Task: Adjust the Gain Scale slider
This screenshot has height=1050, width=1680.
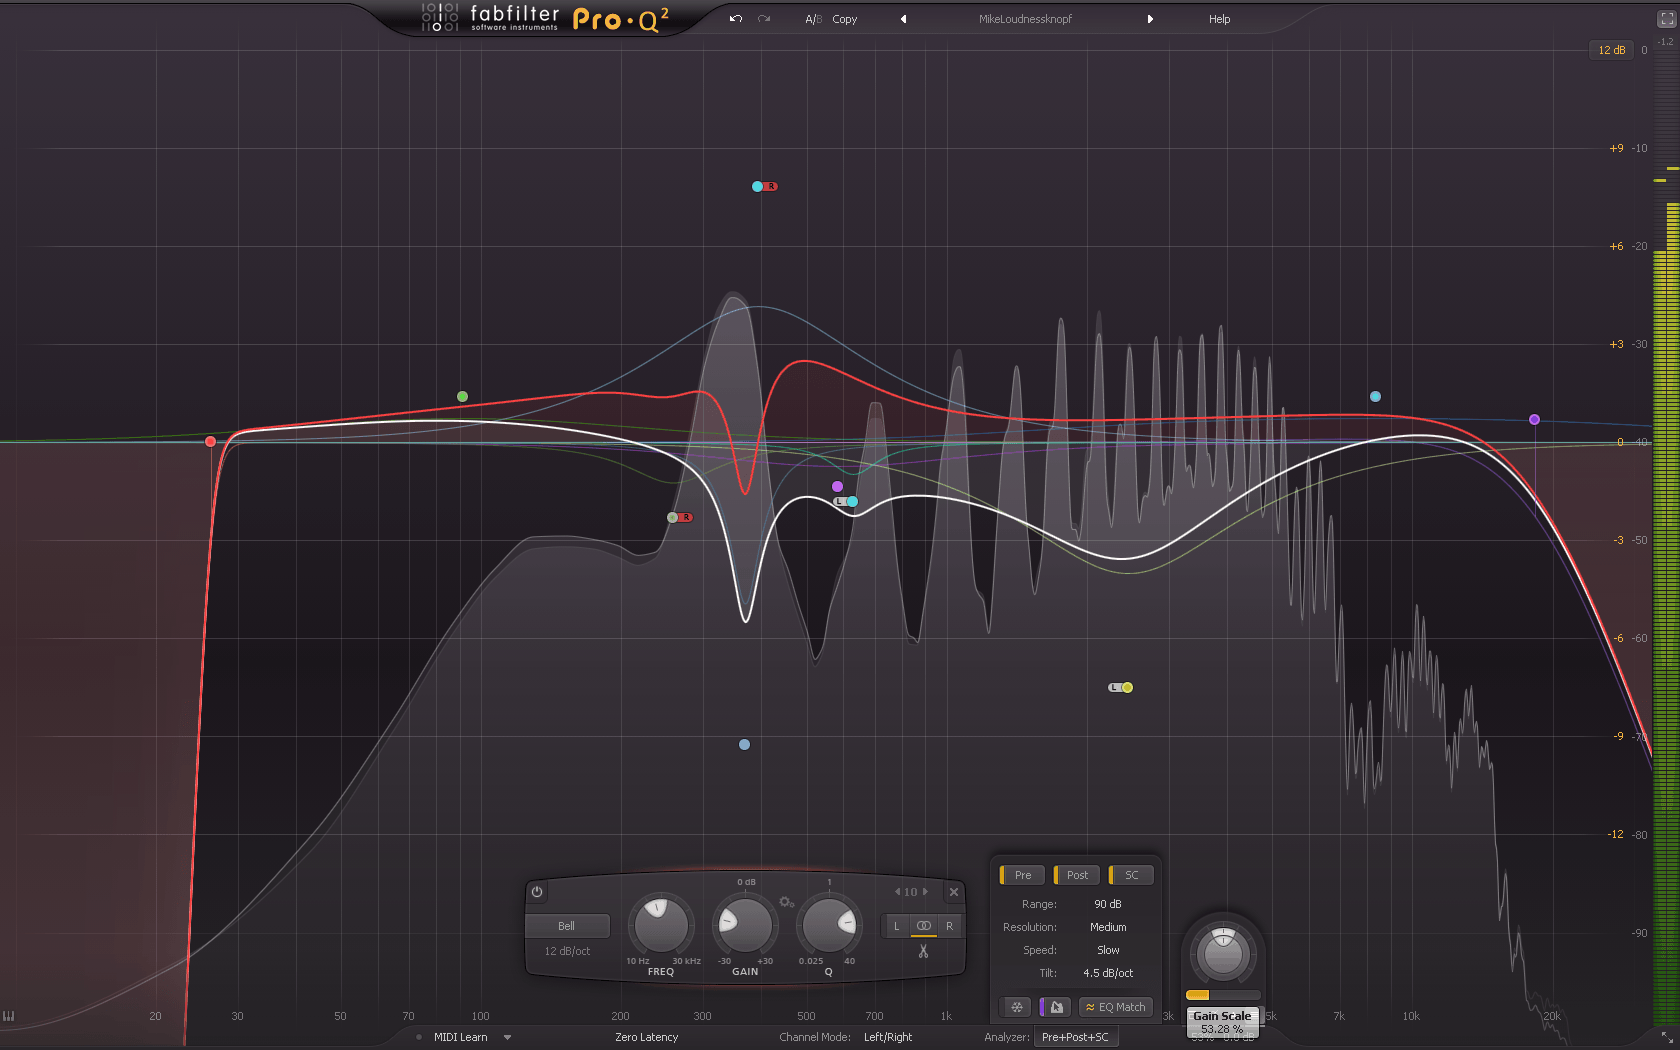Action: pos(1222,994)
